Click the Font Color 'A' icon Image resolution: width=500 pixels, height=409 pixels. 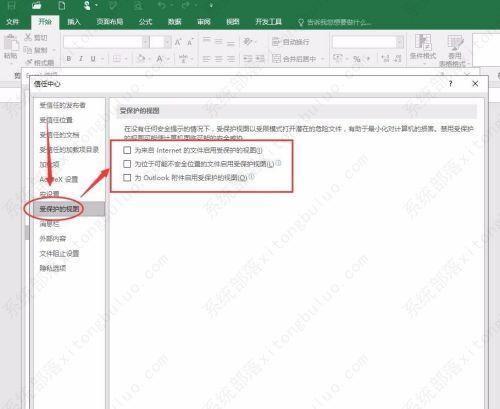click(159, 59)
